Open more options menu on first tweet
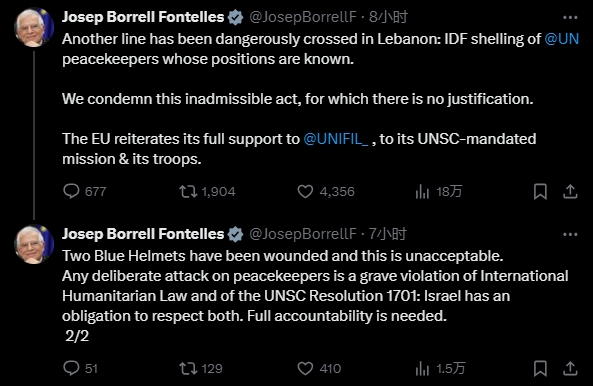 click(x=570, y=17)
